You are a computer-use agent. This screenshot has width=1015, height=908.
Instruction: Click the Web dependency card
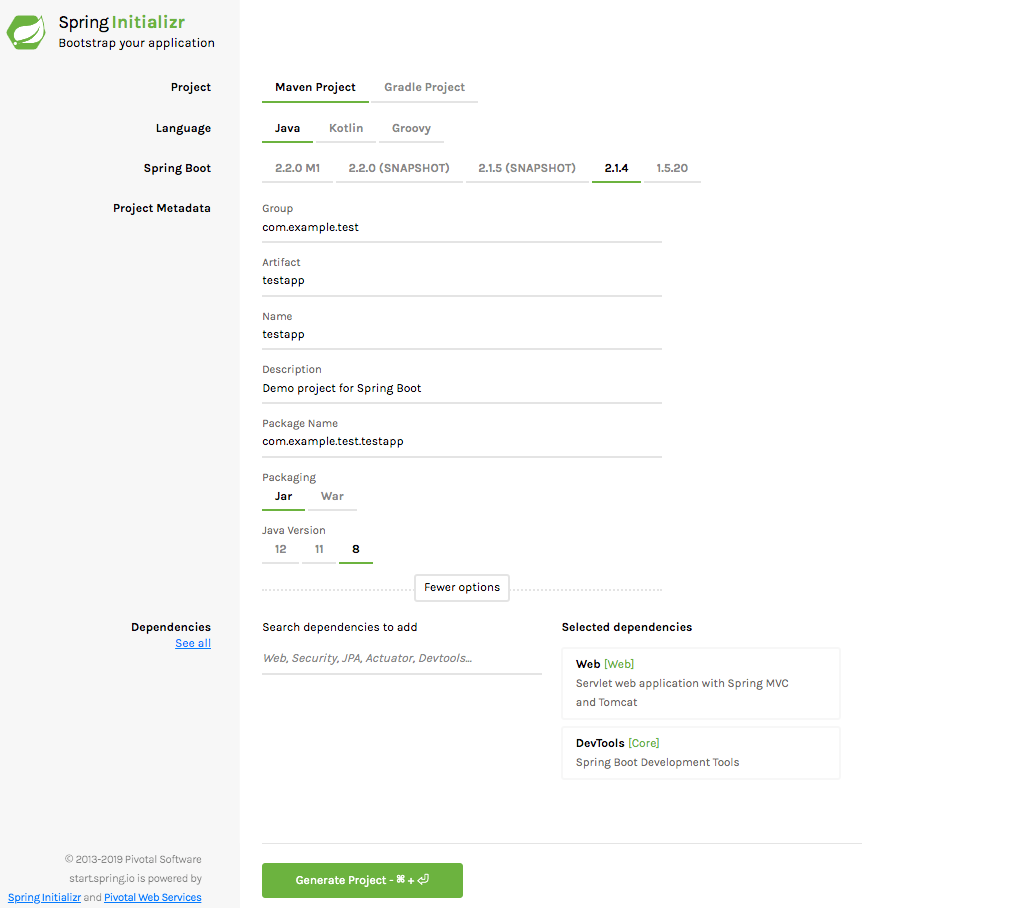point(700,683)
